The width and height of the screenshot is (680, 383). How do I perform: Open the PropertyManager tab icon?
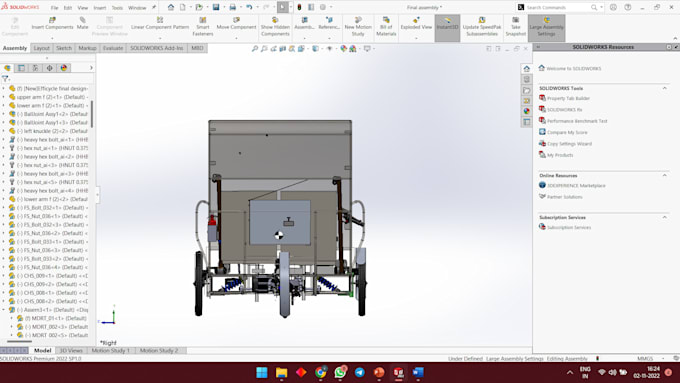[x=21, y=68]
